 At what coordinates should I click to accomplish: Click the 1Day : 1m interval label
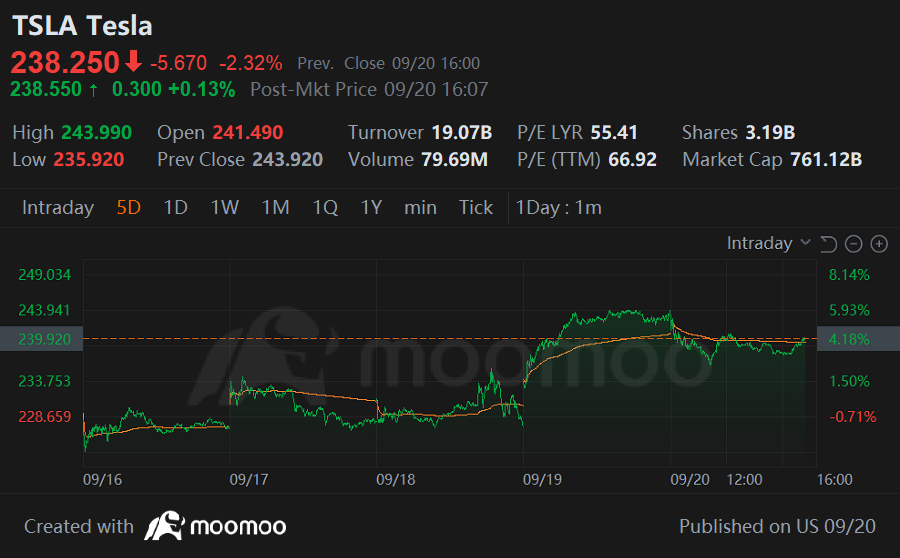coord(558,207)
